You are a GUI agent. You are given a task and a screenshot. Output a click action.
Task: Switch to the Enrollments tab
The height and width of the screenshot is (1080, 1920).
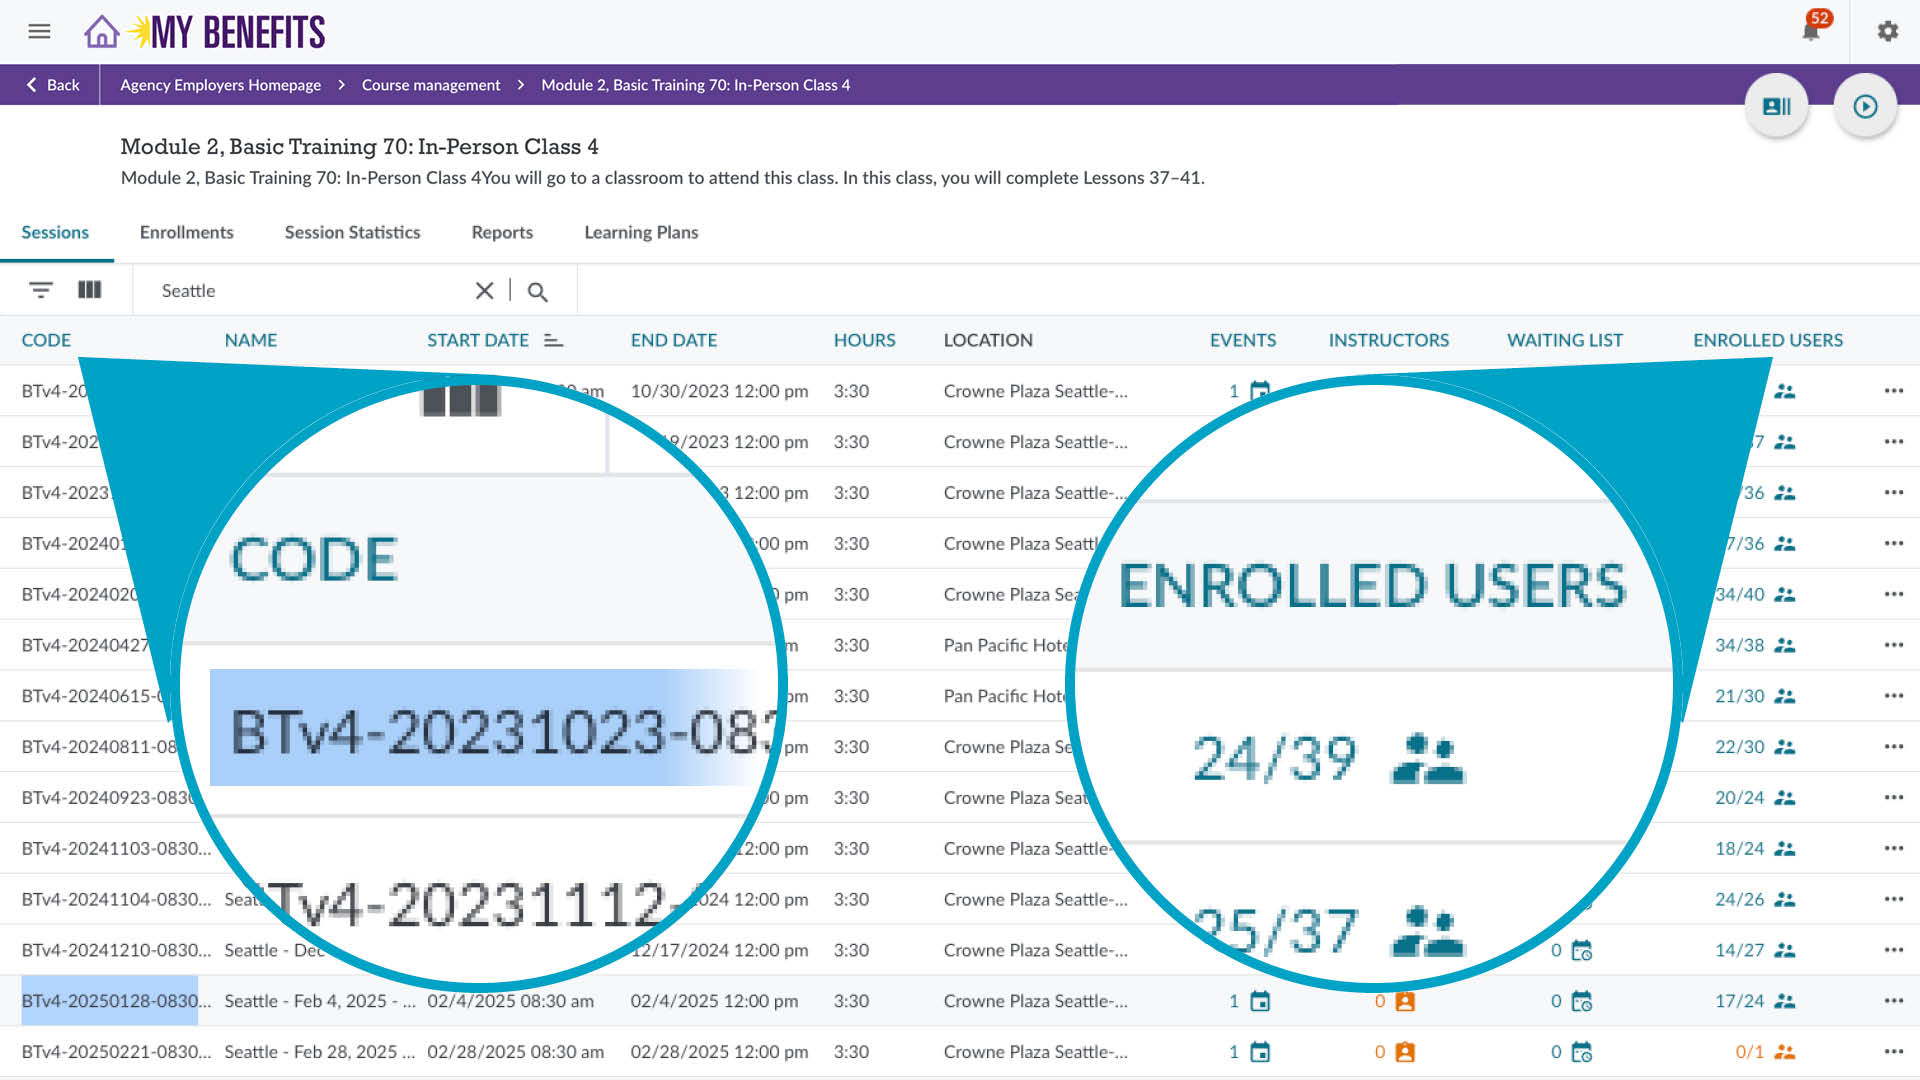click(186, 232)
